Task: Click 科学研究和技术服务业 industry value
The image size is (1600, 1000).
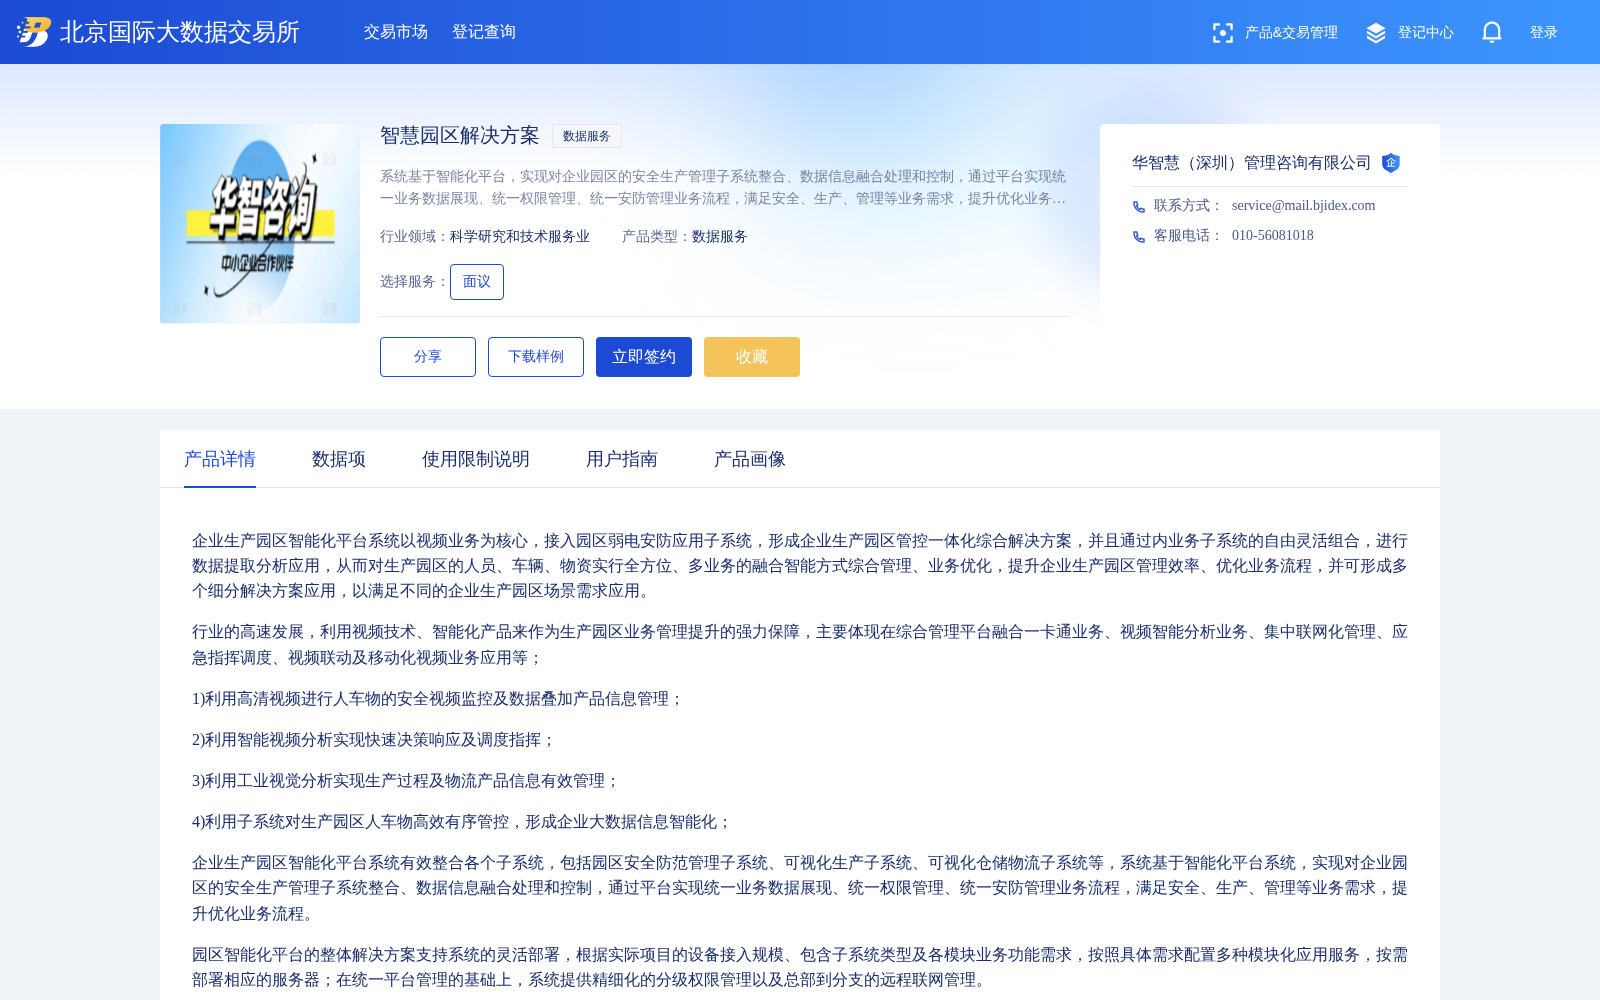Action: point(520,237)
